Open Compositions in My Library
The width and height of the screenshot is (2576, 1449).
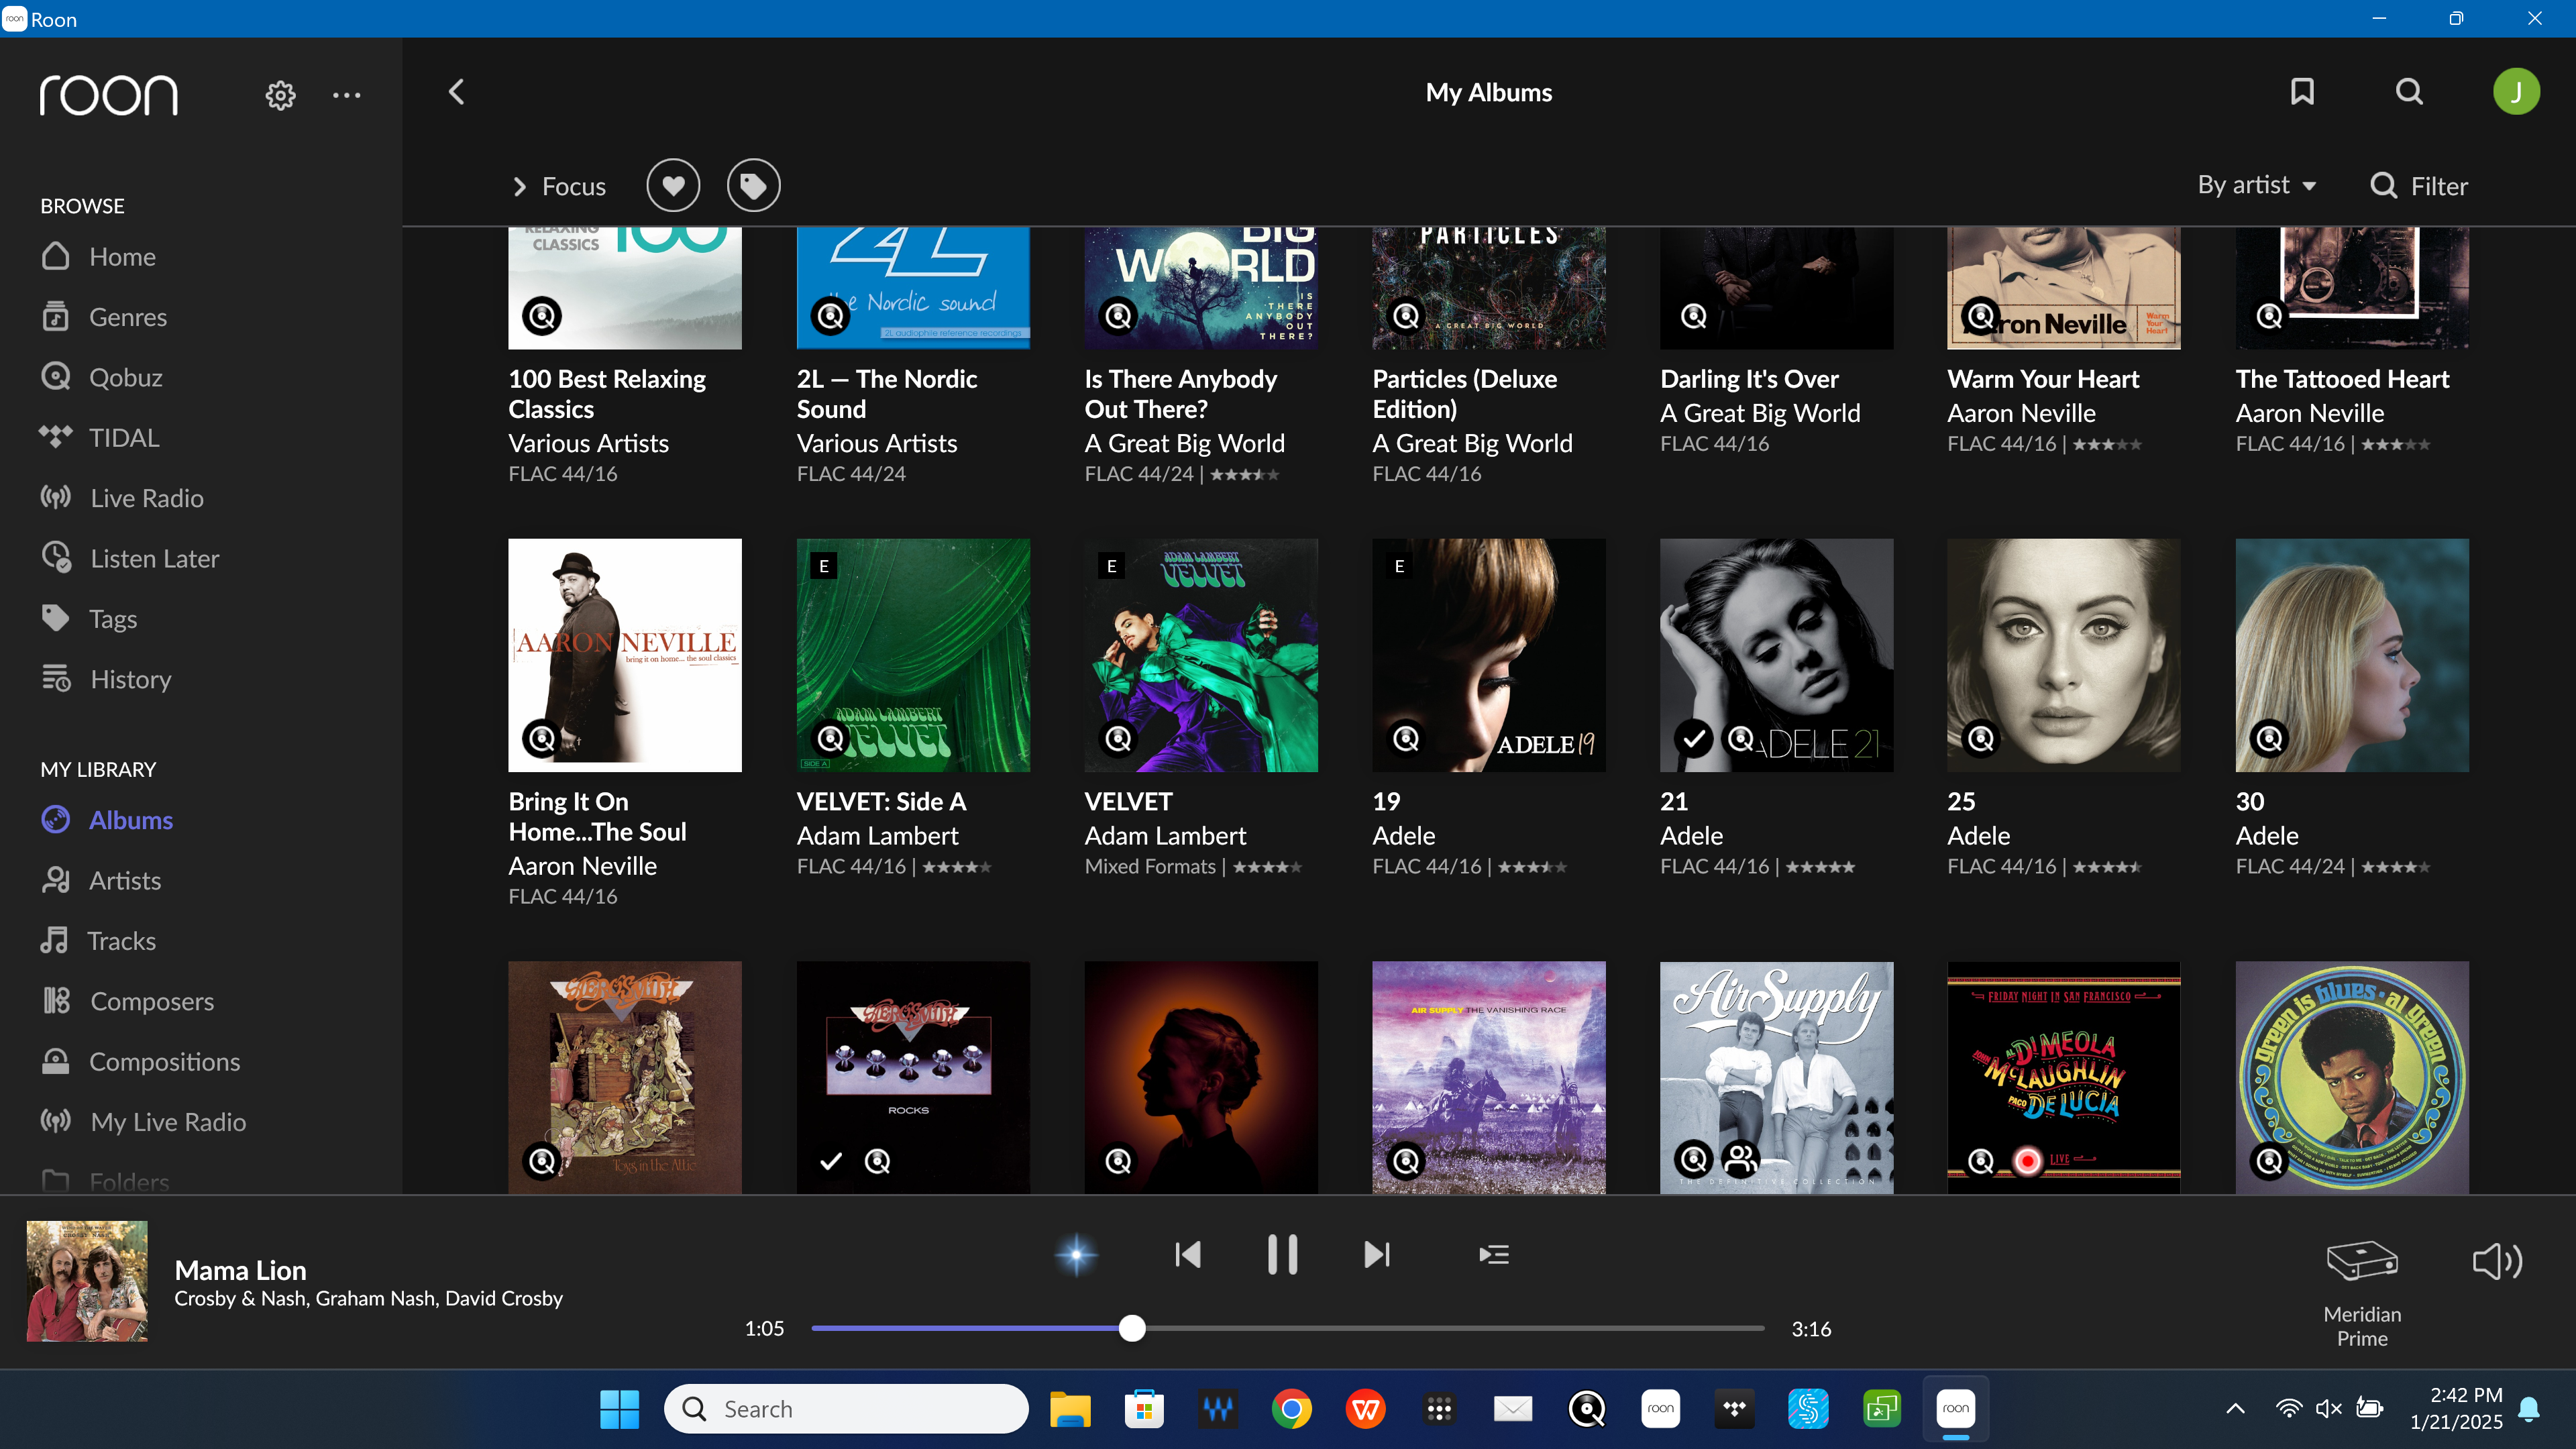[140, 1062]
